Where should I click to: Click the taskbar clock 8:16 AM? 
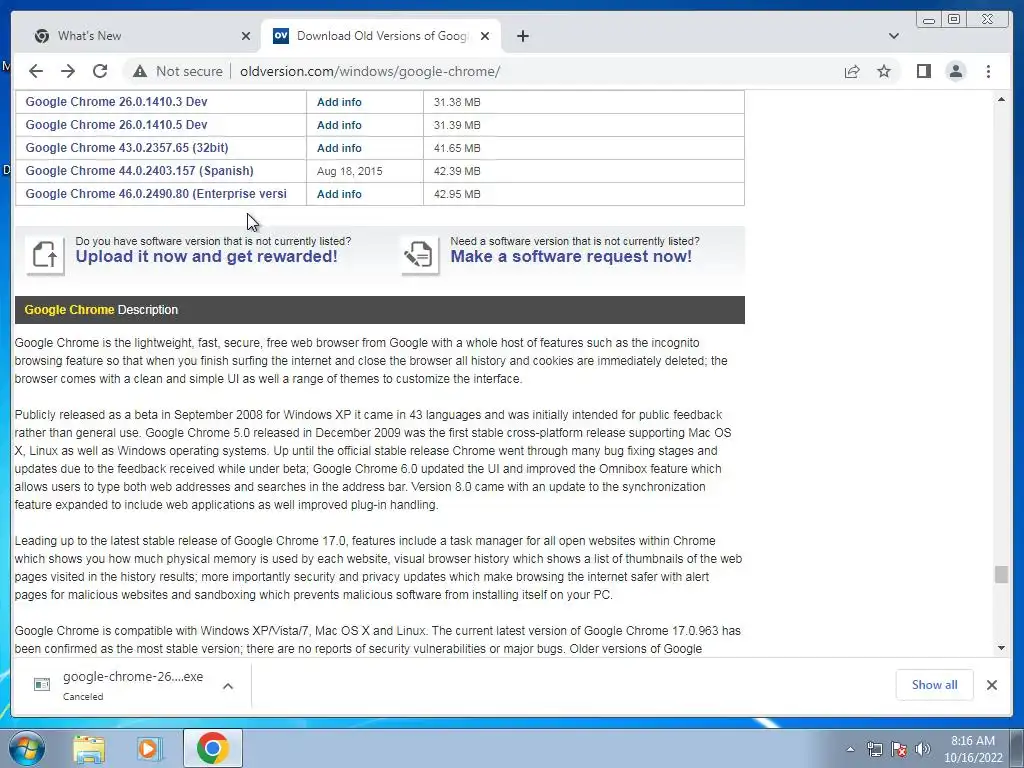tap(973, 749)
